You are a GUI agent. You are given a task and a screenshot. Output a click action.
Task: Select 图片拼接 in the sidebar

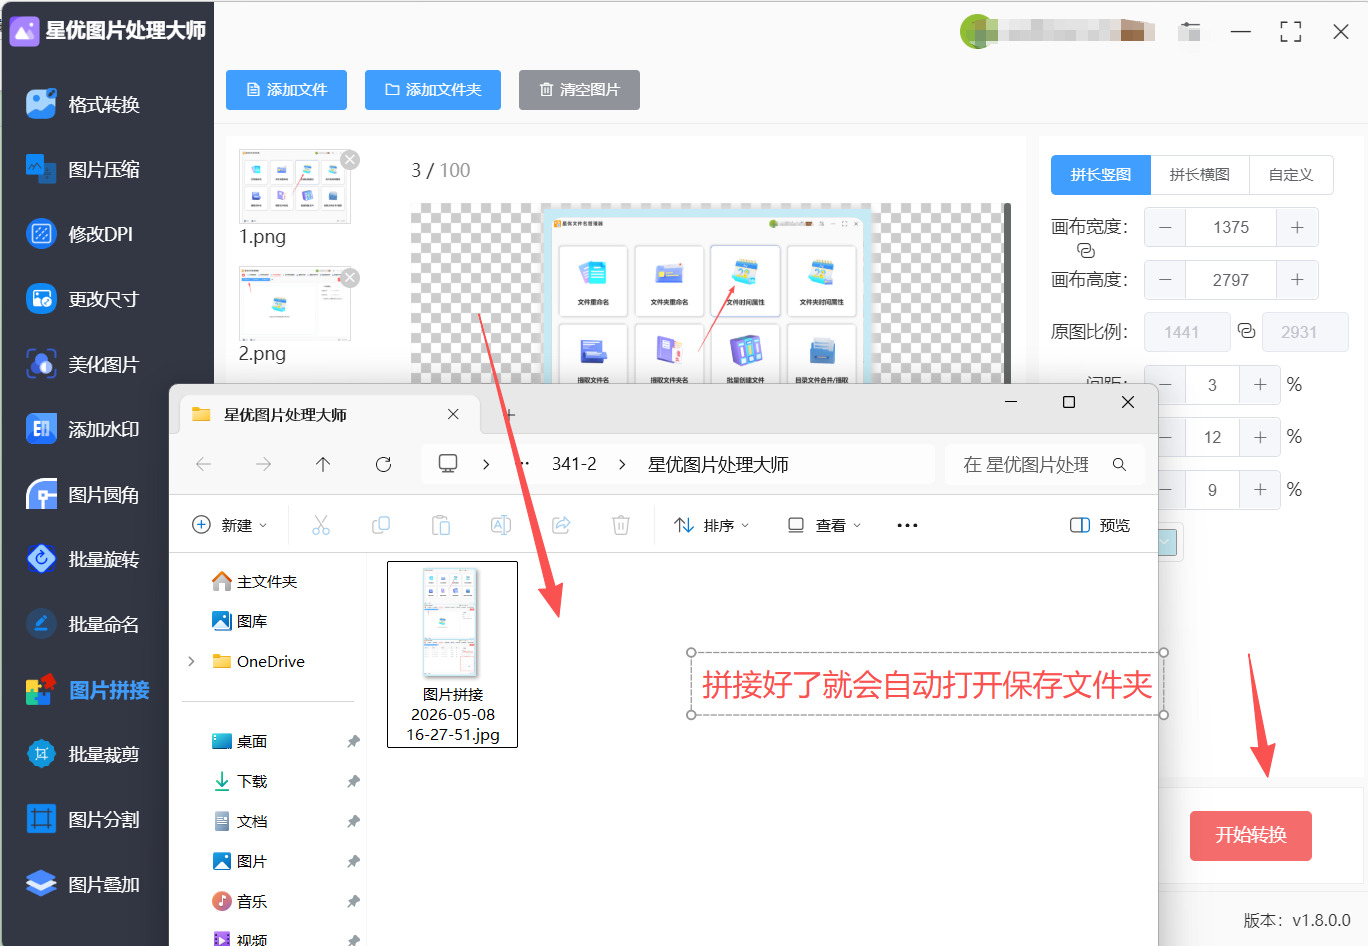[88, 690]
